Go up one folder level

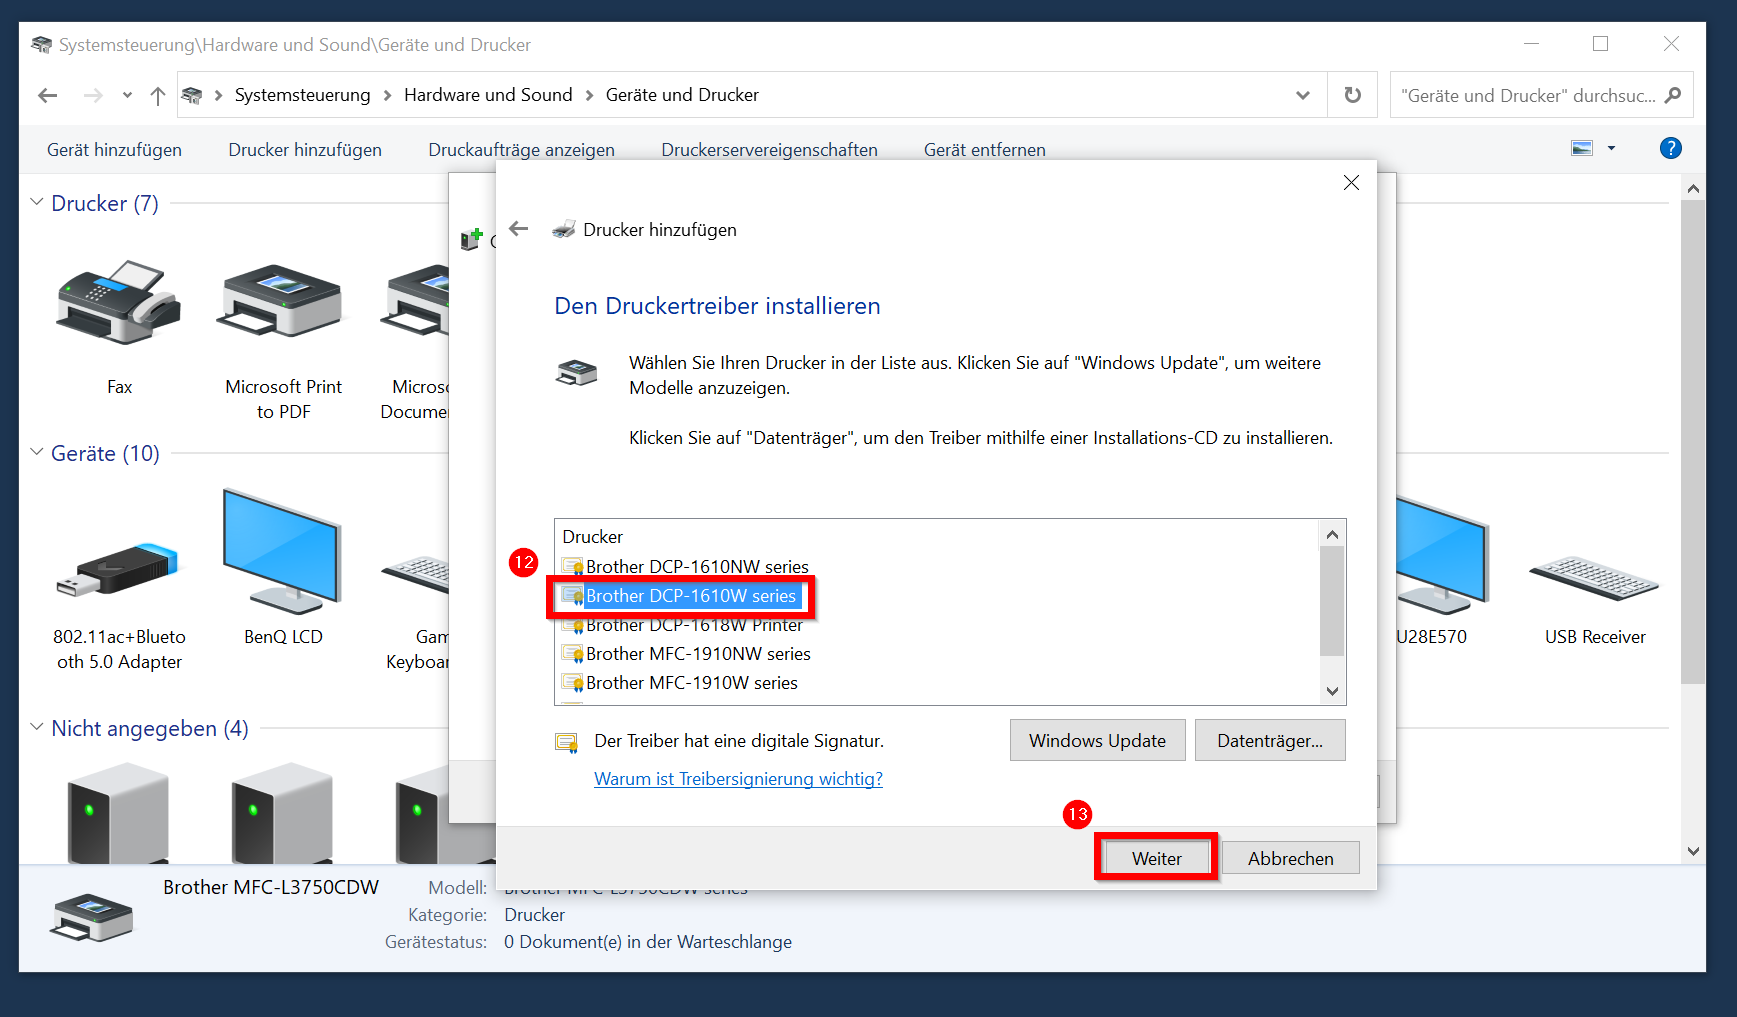(157, 95)
